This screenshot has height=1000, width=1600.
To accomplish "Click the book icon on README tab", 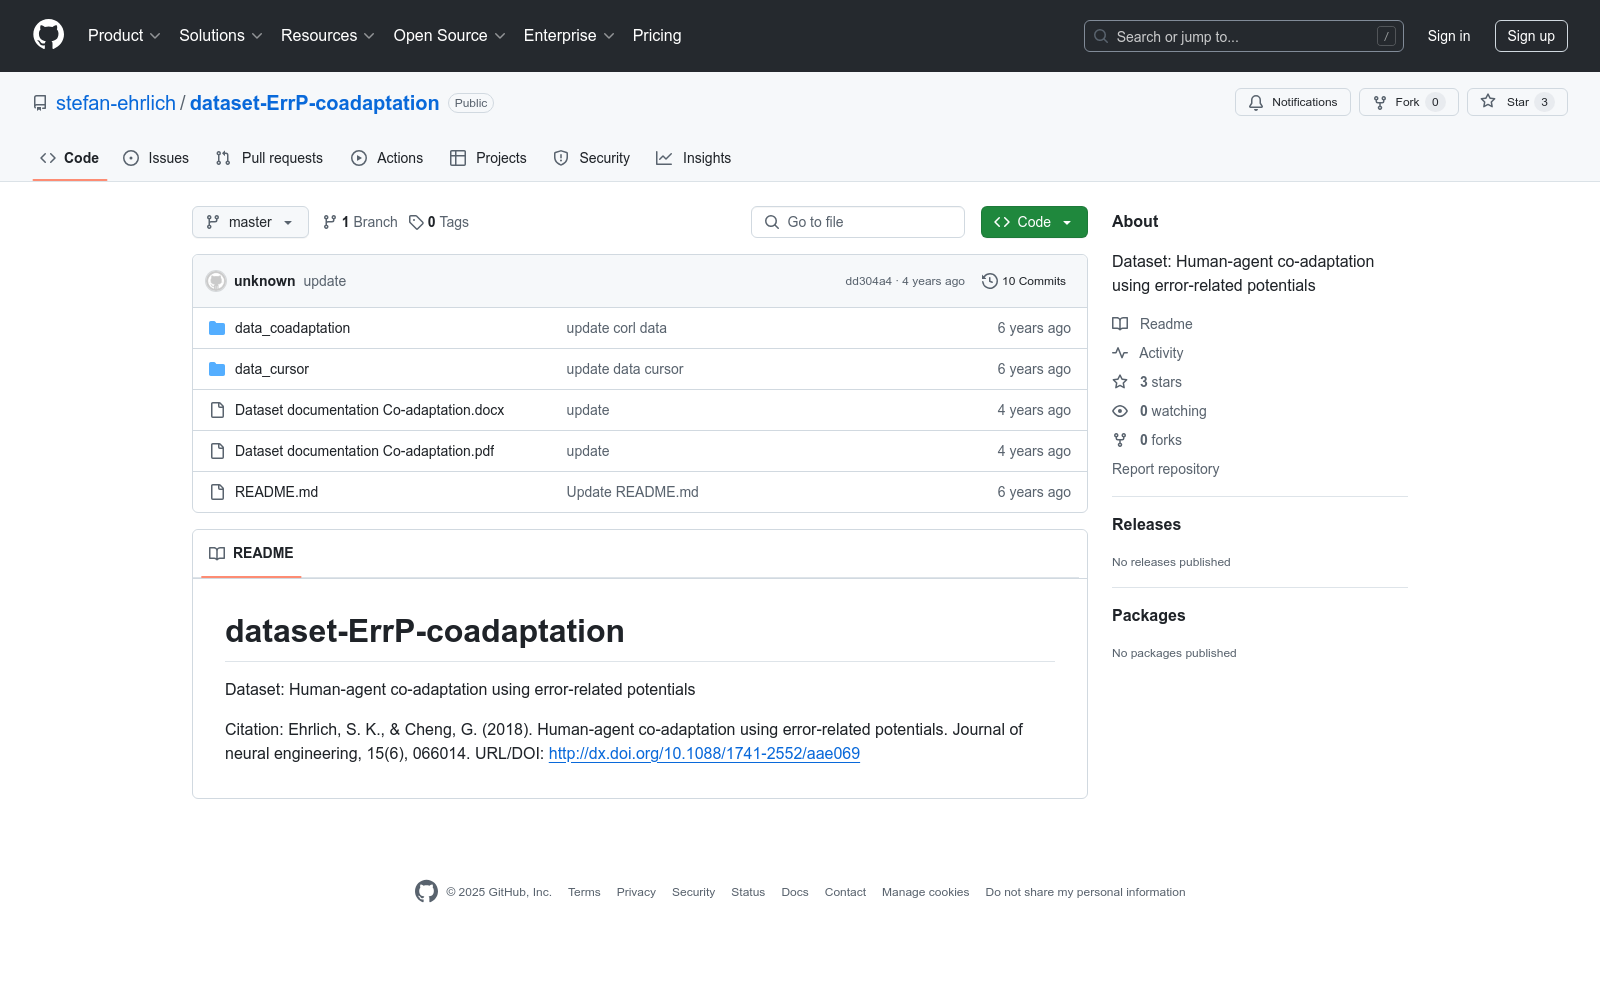I will click(x=217, y=553).
